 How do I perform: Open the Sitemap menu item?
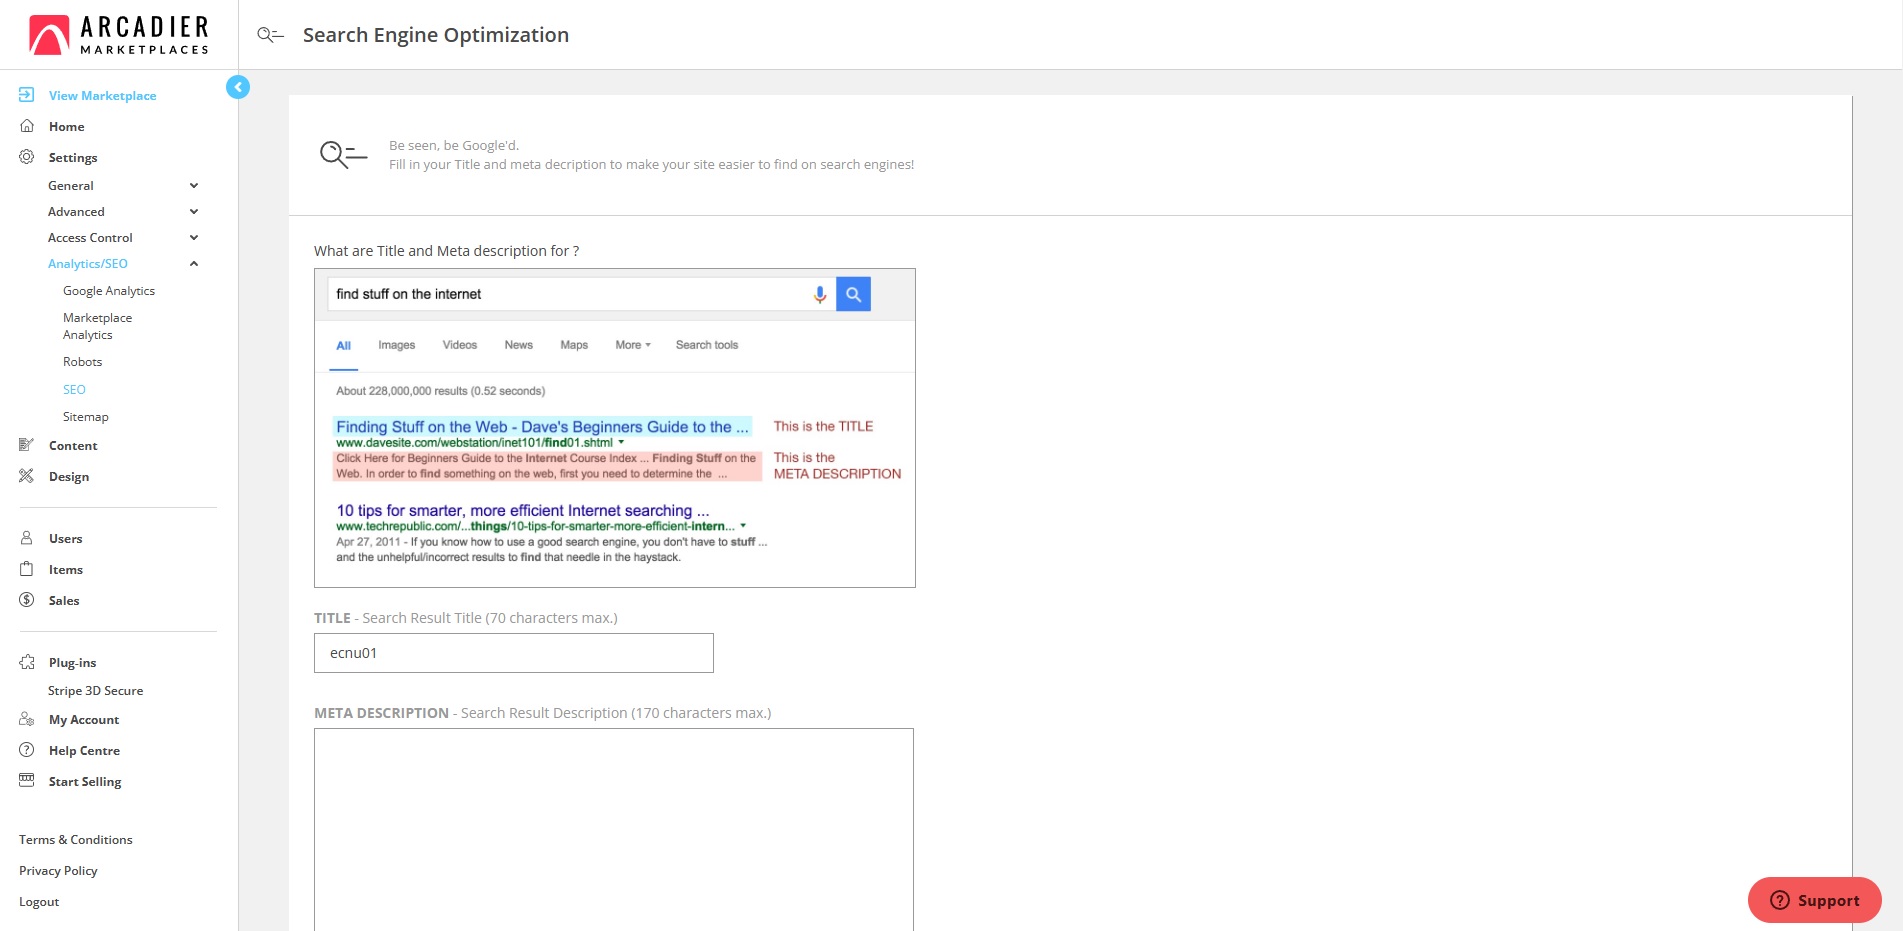click(x=86, y=417)
